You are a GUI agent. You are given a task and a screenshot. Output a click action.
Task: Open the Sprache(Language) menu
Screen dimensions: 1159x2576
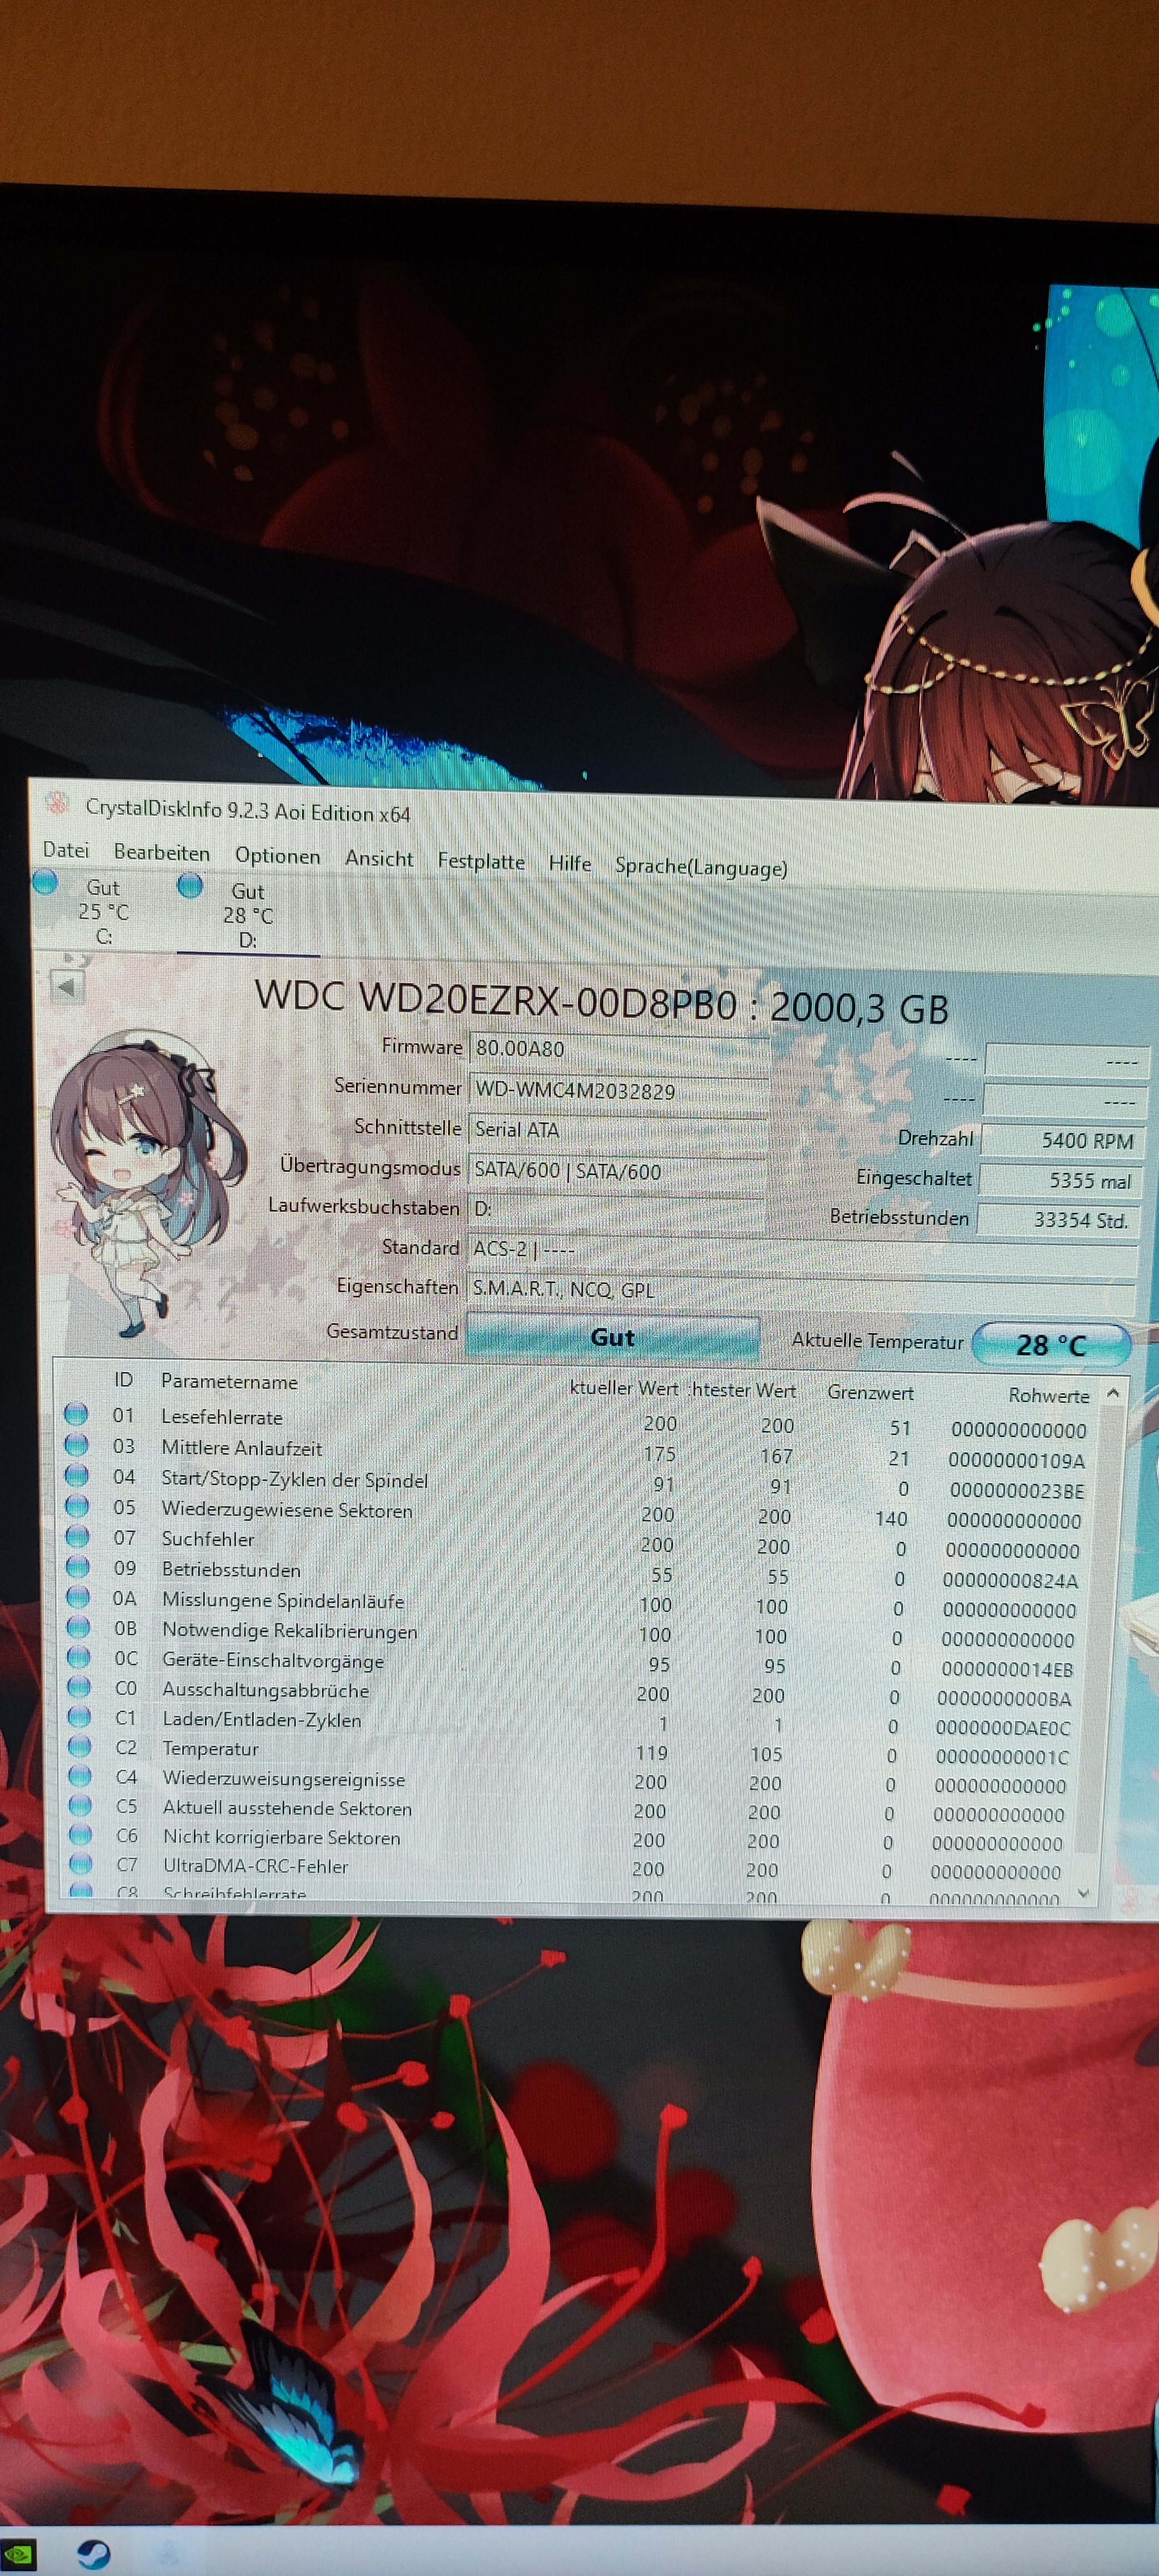tap(700, 867)
